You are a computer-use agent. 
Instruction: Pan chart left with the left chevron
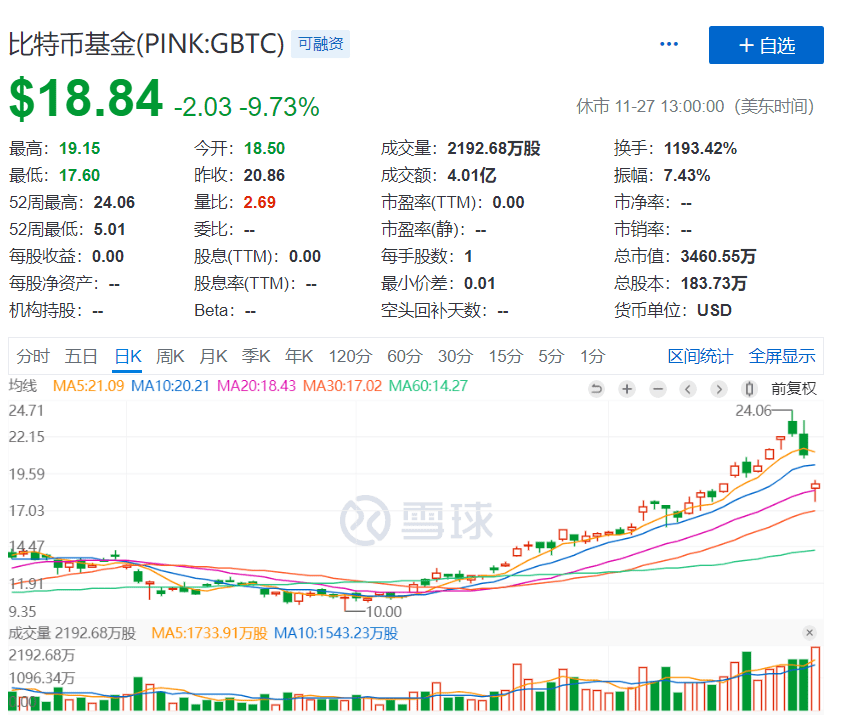(x=688, y=389)
